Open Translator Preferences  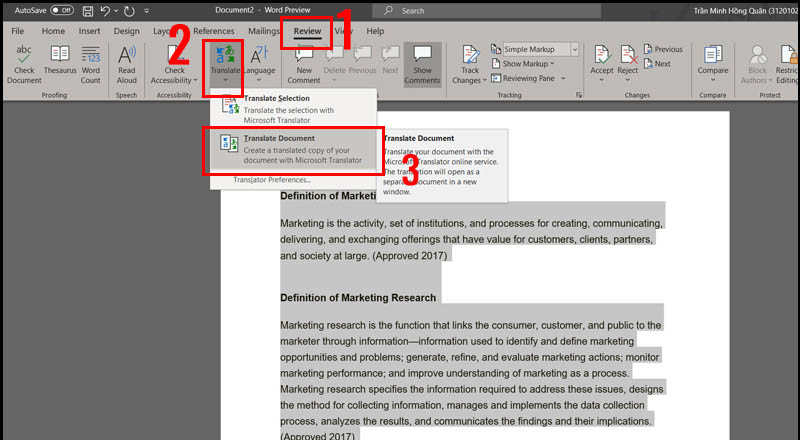(272, 180)
